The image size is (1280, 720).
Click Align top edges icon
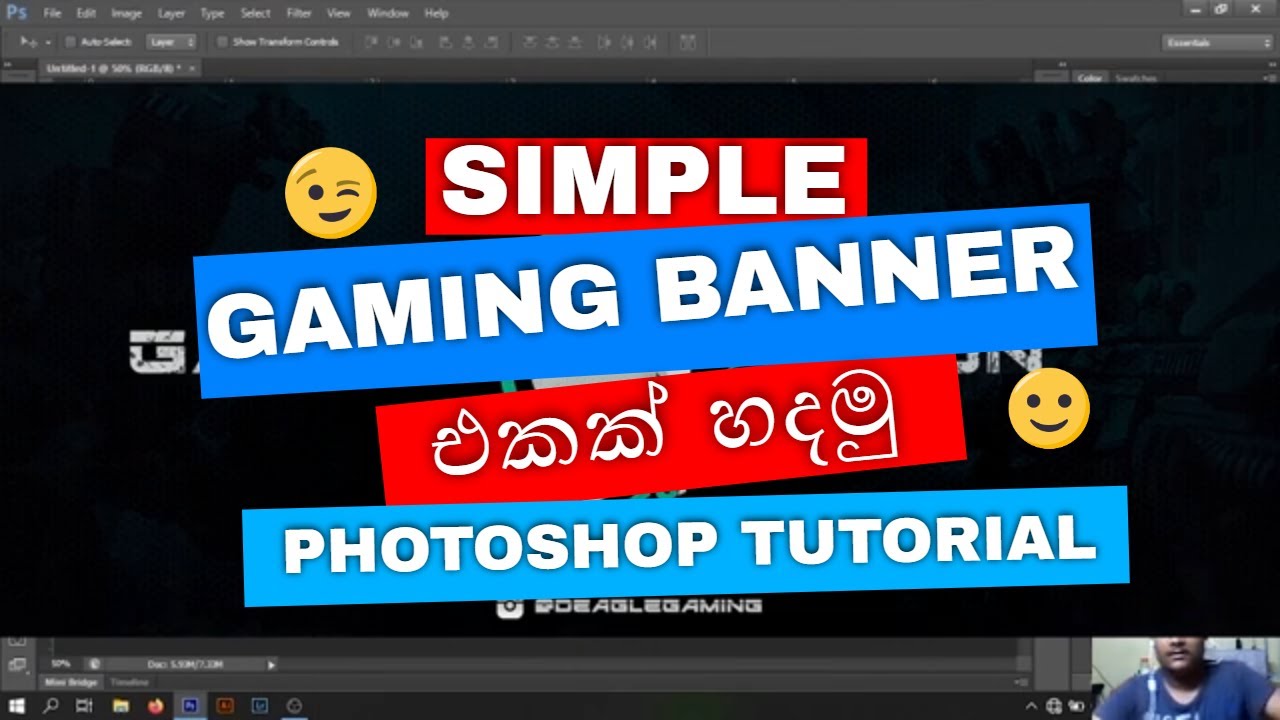pyautogui.click(x=370, y=42)
